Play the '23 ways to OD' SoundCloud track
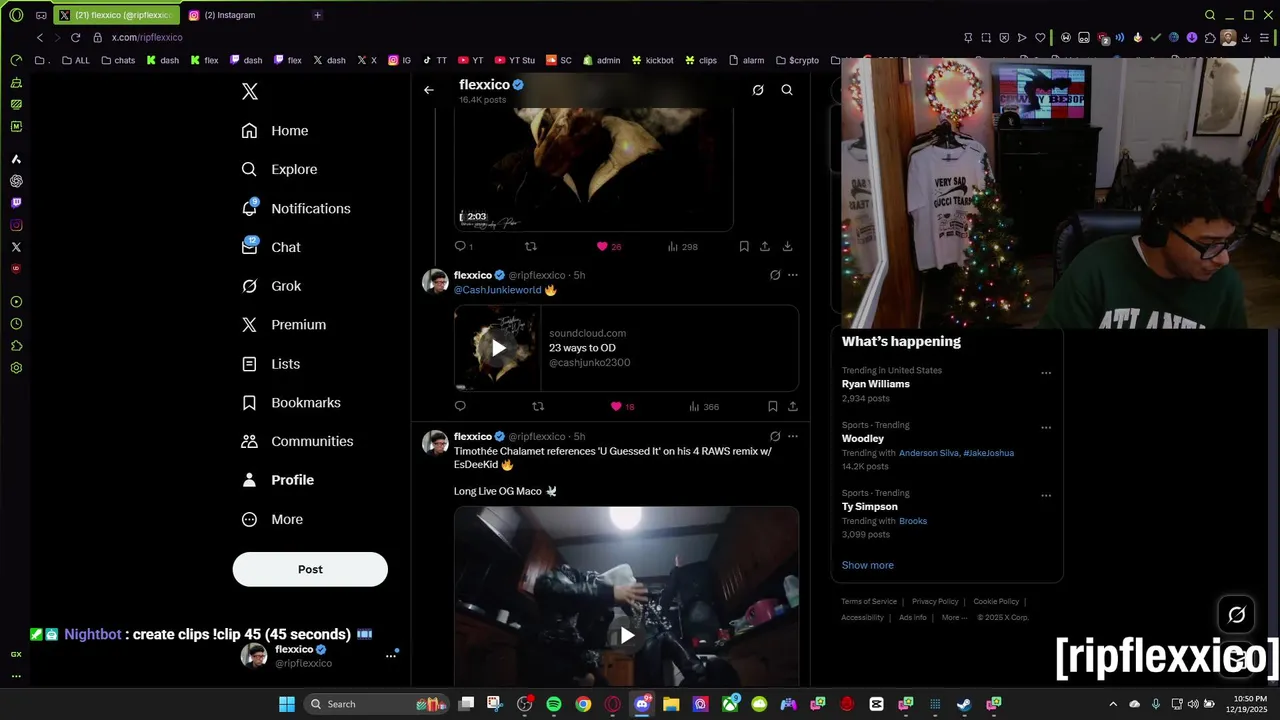Image resolution: width=1280 pixels, height=720 pixels. point(497,348)
